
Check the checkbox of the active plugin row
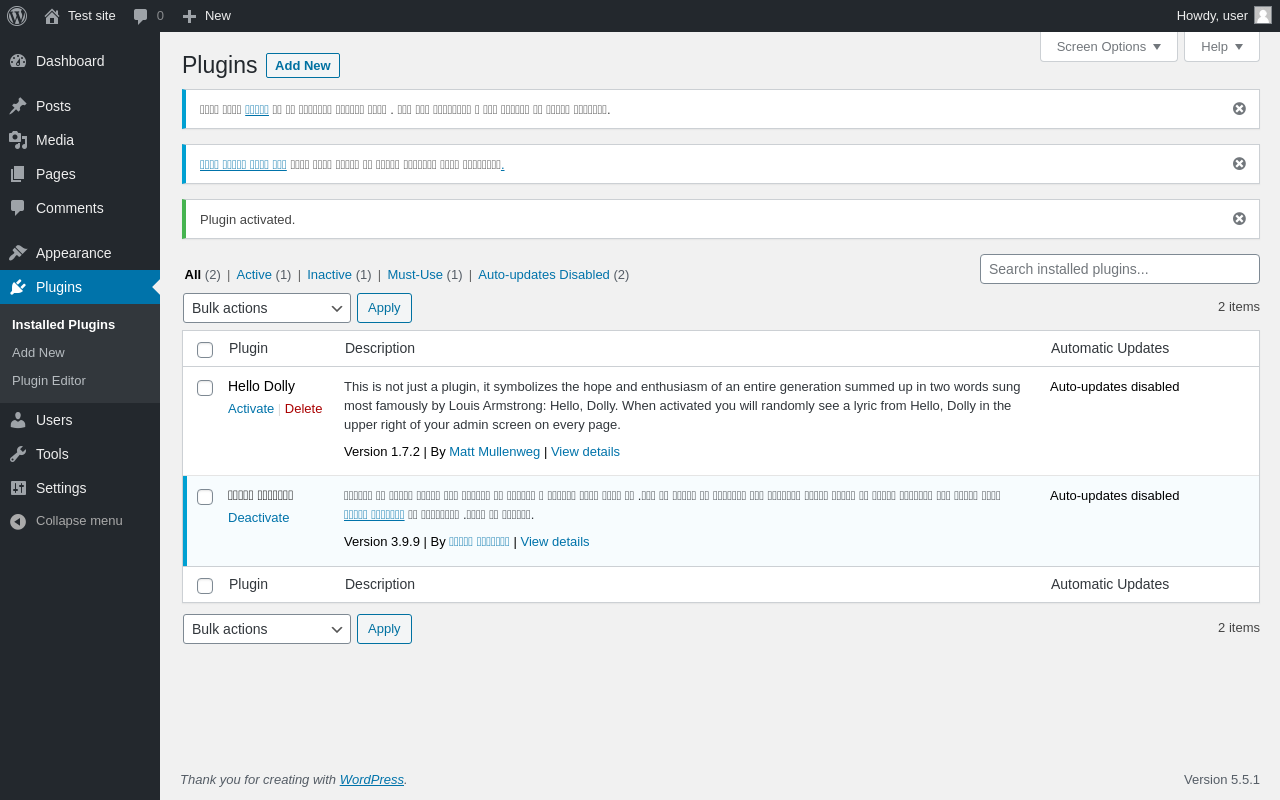point(205,497)
